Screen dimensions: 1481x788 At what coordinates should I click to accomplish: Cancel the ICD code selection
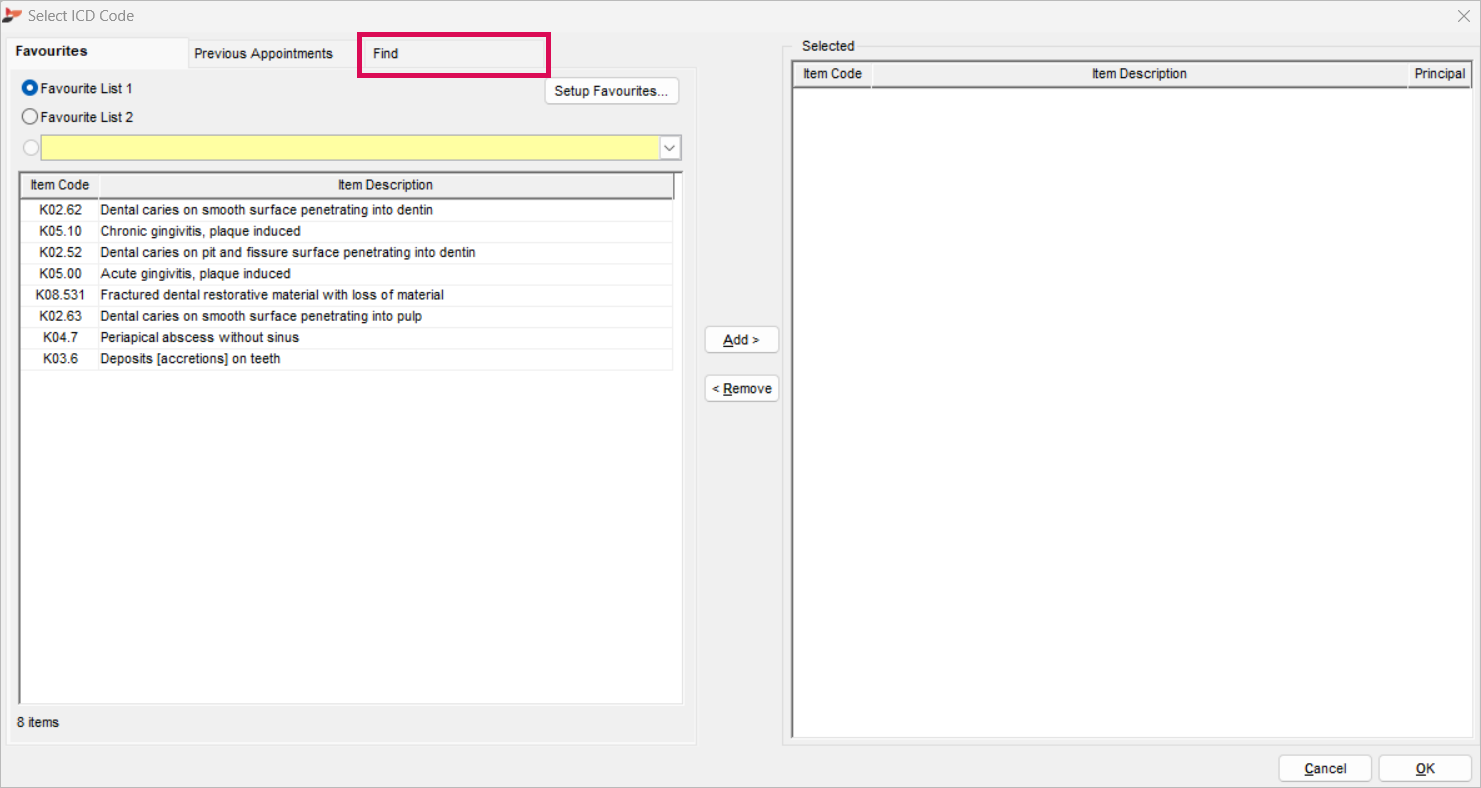pyautogui.click(x=1325, y=769)
